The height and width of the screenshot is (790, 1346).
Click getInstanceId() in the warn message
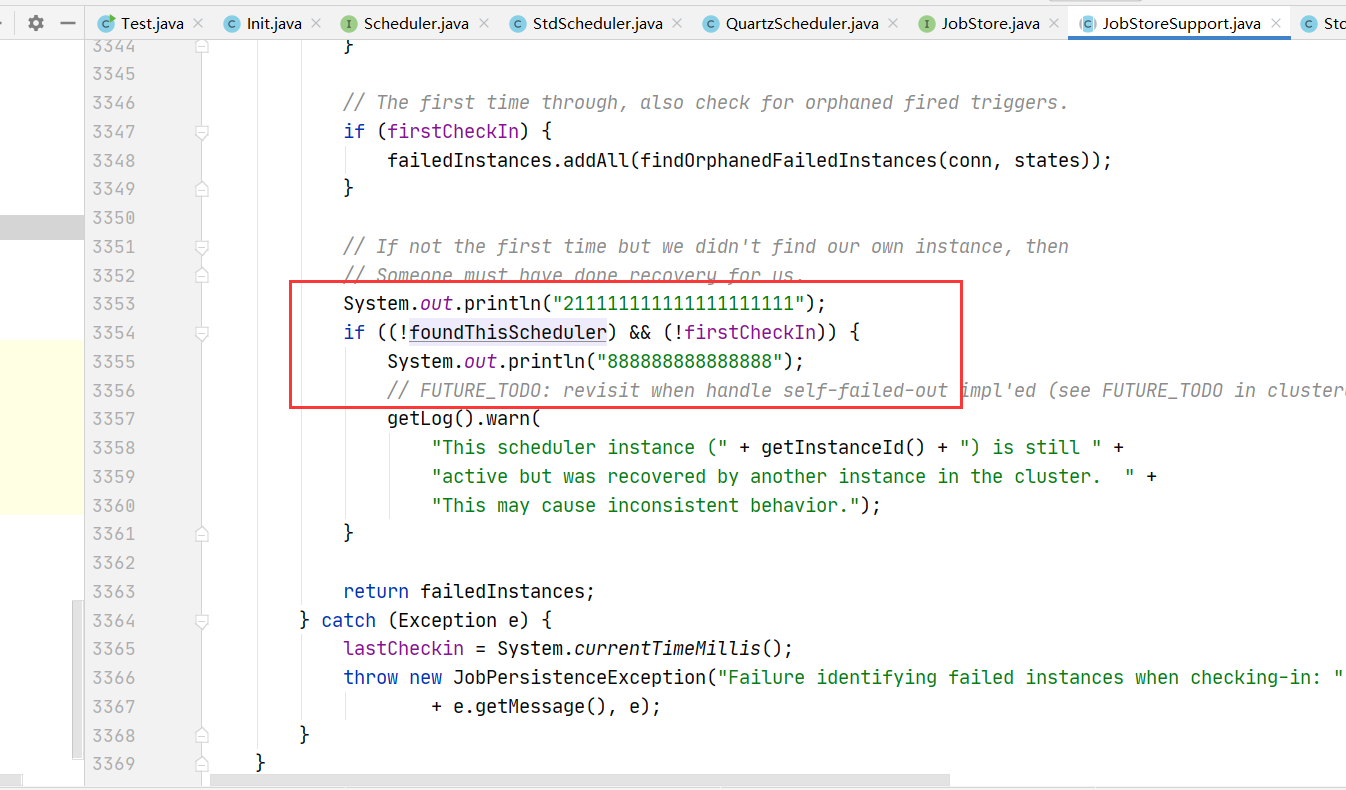(x=843, y=447)
